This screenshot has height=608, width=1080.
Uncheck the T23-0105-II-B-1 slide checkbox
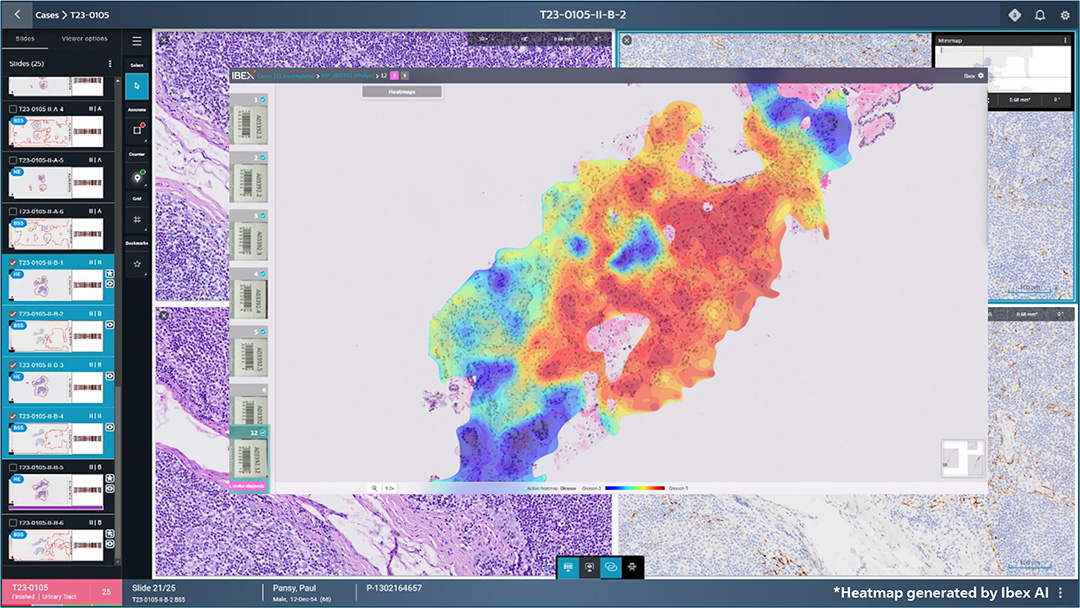[12, 263]
